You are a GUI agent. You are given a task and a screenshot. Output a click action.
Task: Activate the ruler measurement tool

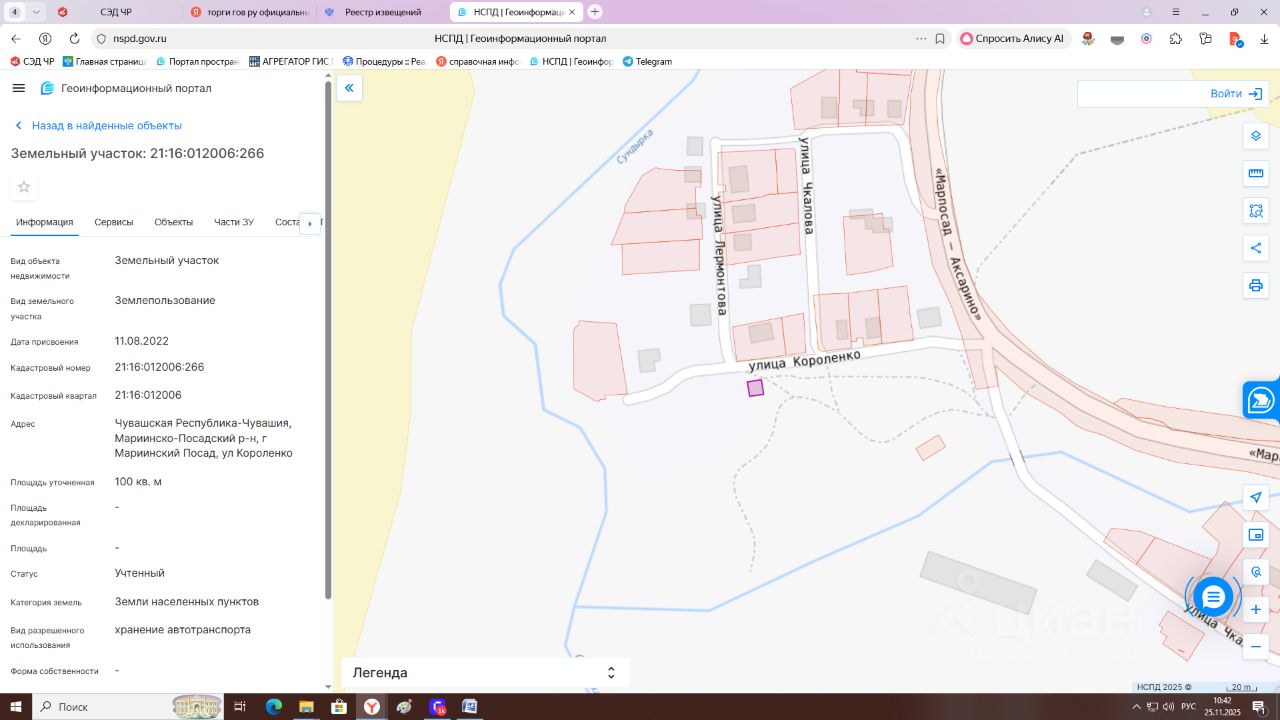coord(1256,173)
